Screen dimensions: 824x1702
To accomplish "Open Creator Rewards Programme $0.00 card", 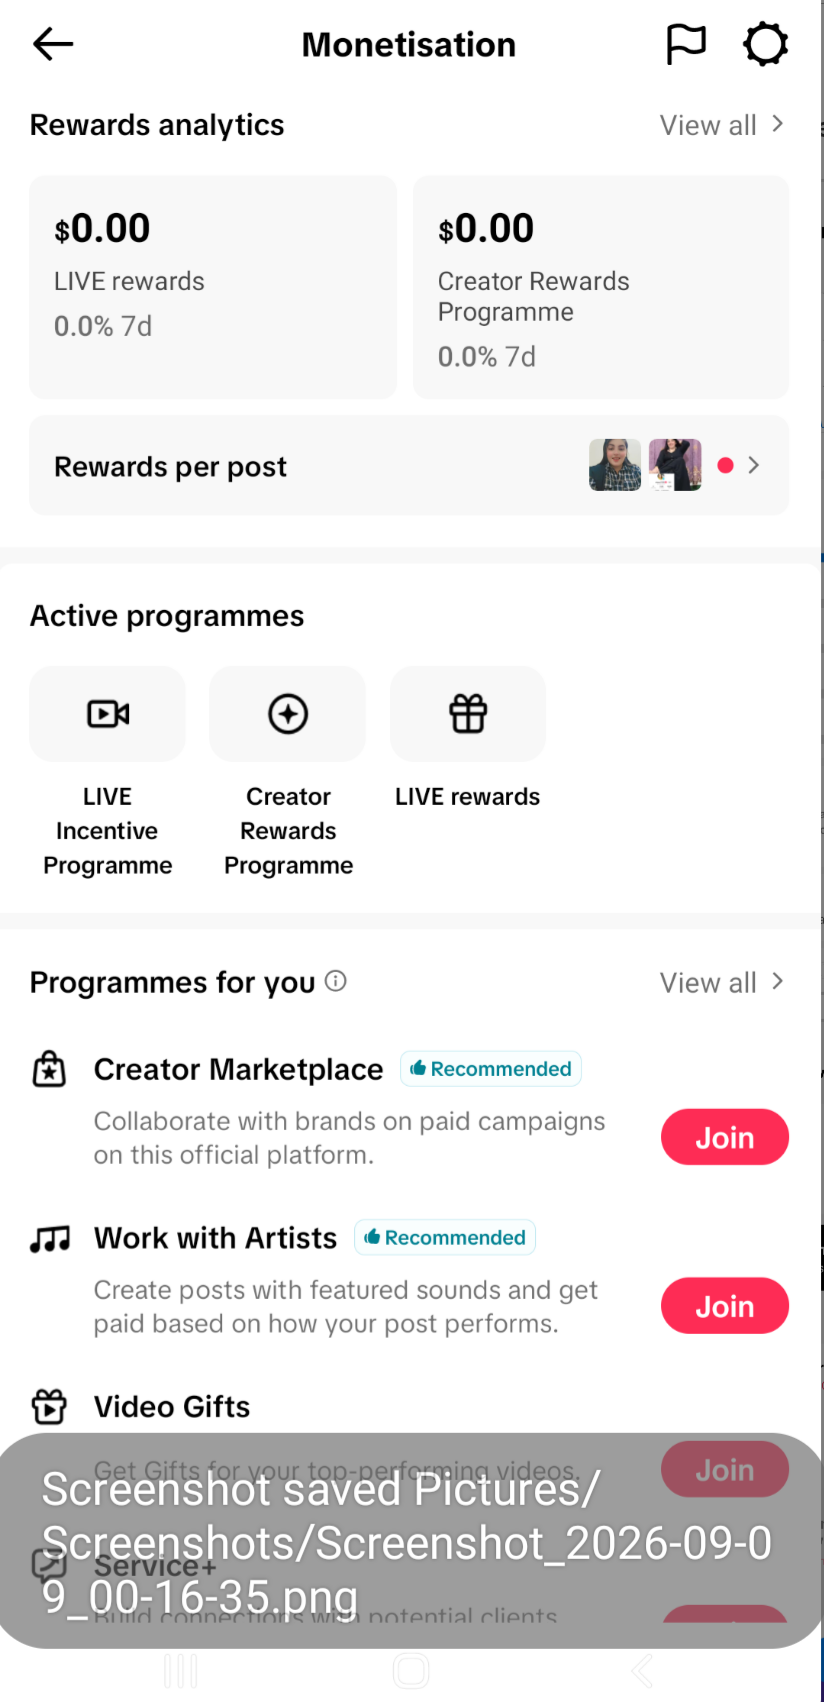I will [x=601, y=287].
